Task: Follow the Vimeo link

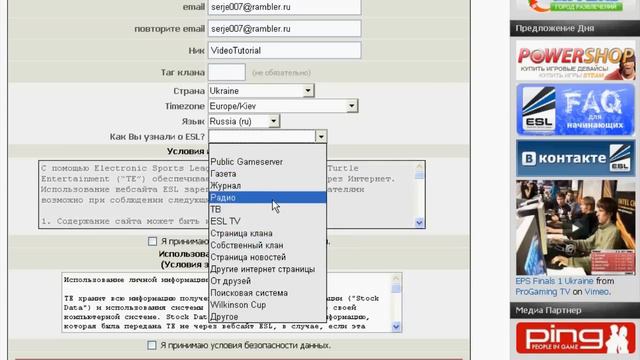Action: coord(596,292)
